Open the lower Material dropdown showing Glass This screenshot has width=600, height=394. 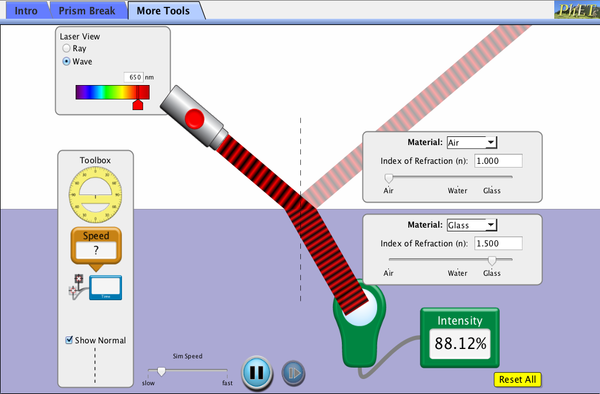[472, 225]
